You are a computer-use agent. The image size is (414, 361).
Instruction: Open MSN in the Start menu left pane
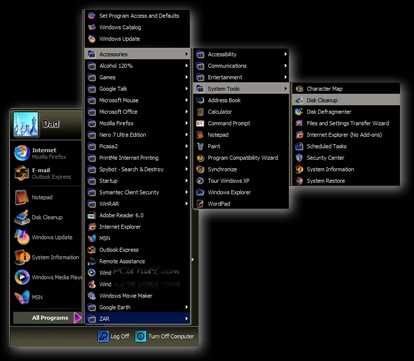[47, 297]
